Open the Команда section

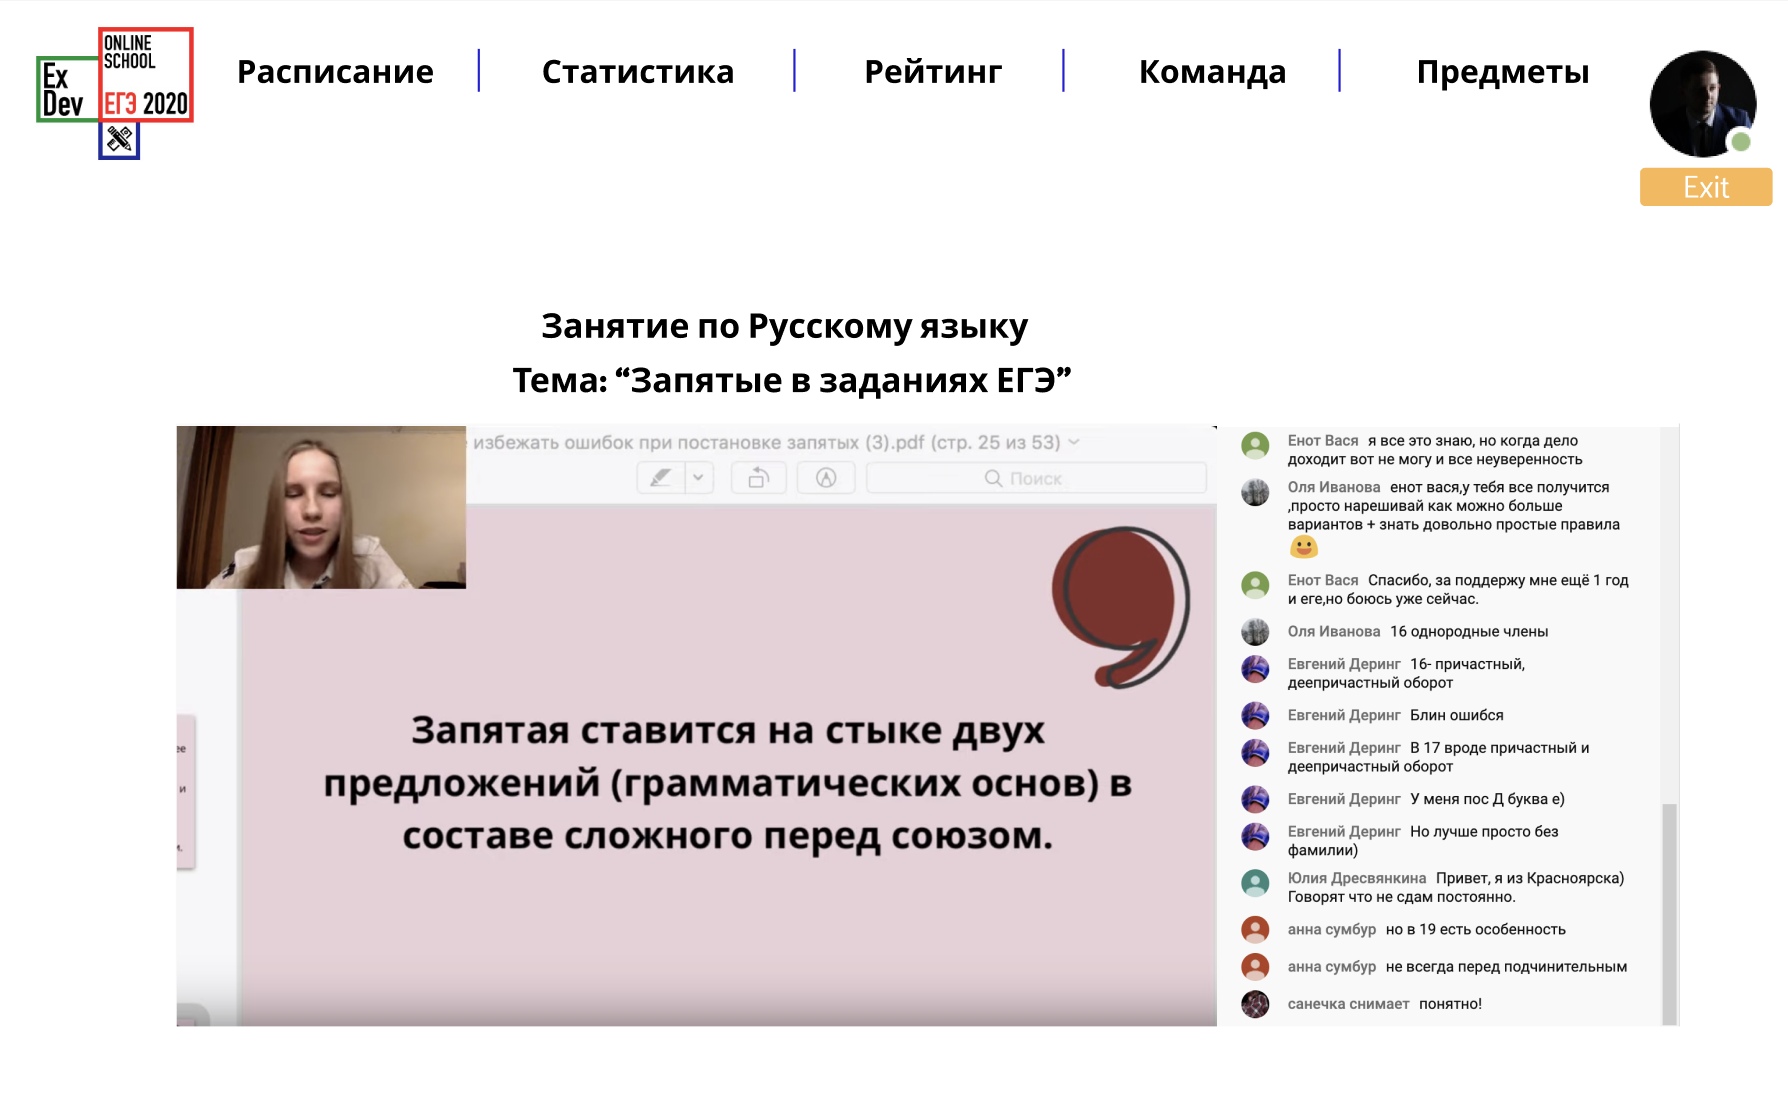(1212, 72)
